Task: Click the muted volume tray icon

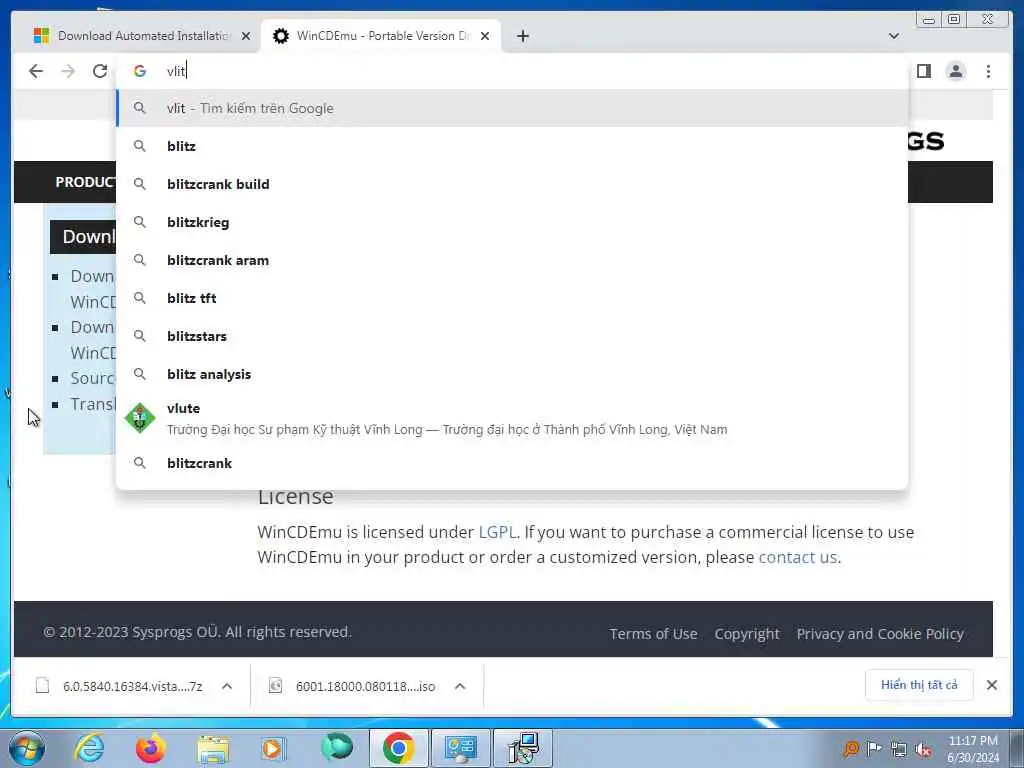Action: 923,749
